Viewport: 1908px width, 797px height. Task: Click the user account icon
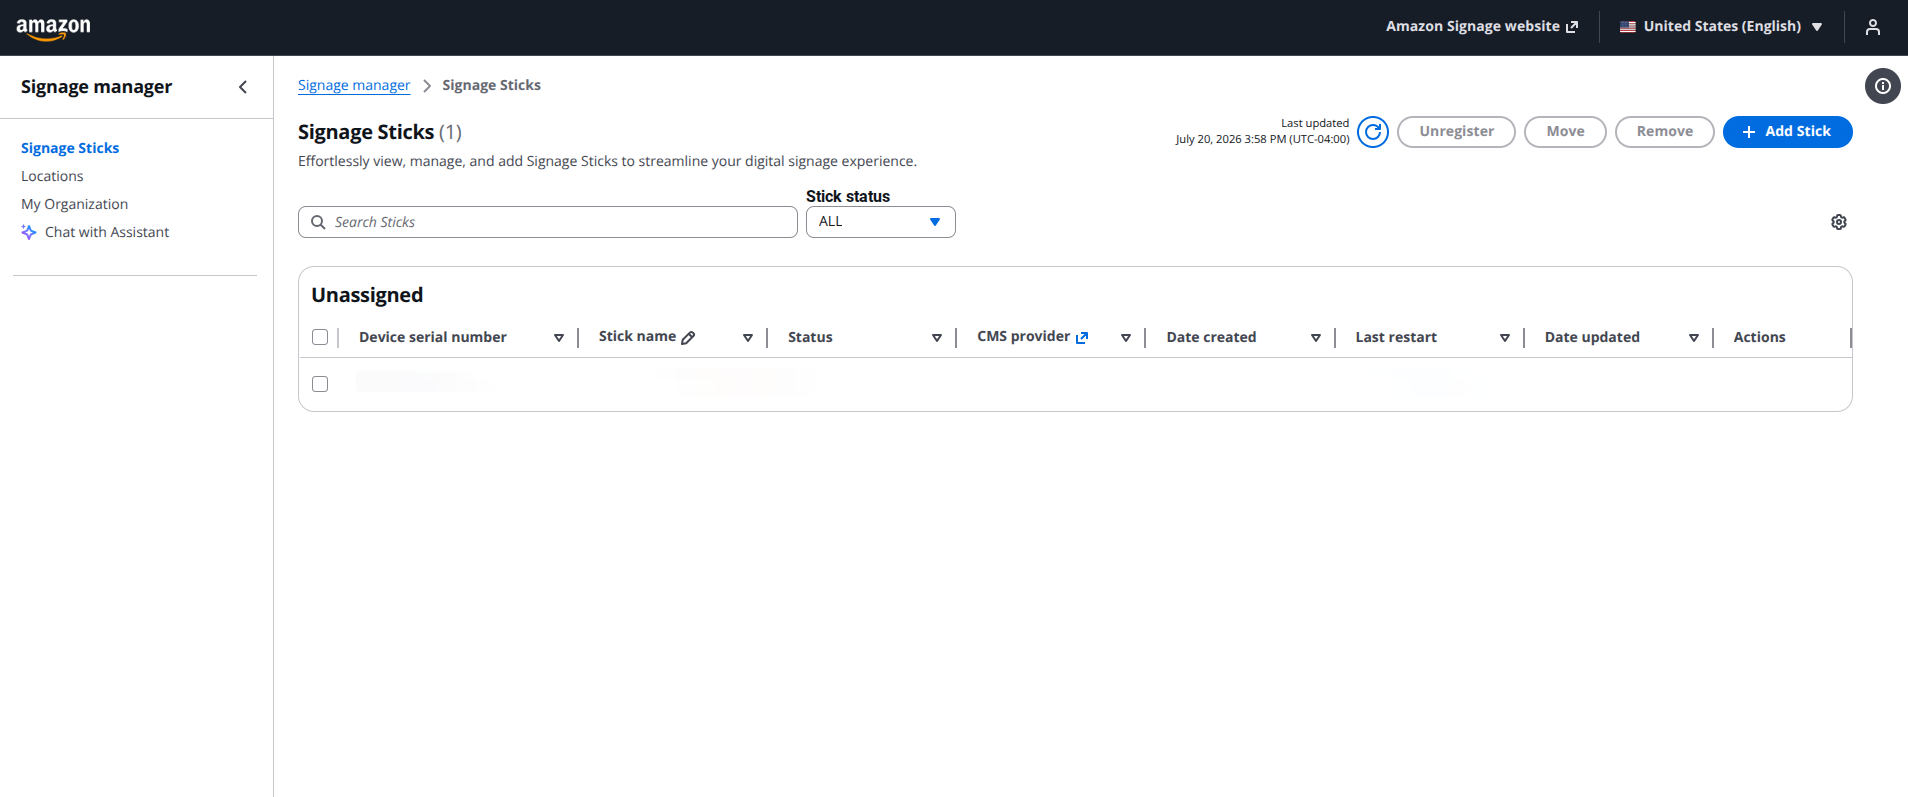click(x=1873, y=27)
